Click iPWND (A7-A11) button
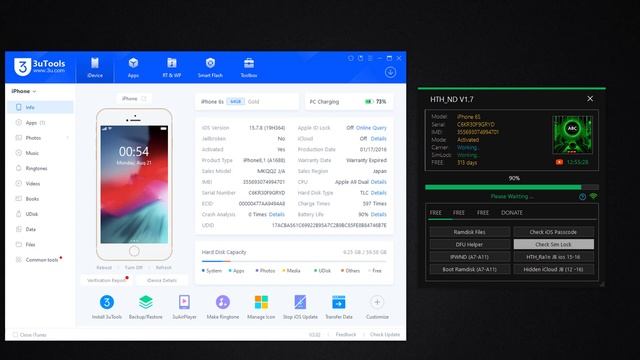The image size is (640, 360). point(469,257)
